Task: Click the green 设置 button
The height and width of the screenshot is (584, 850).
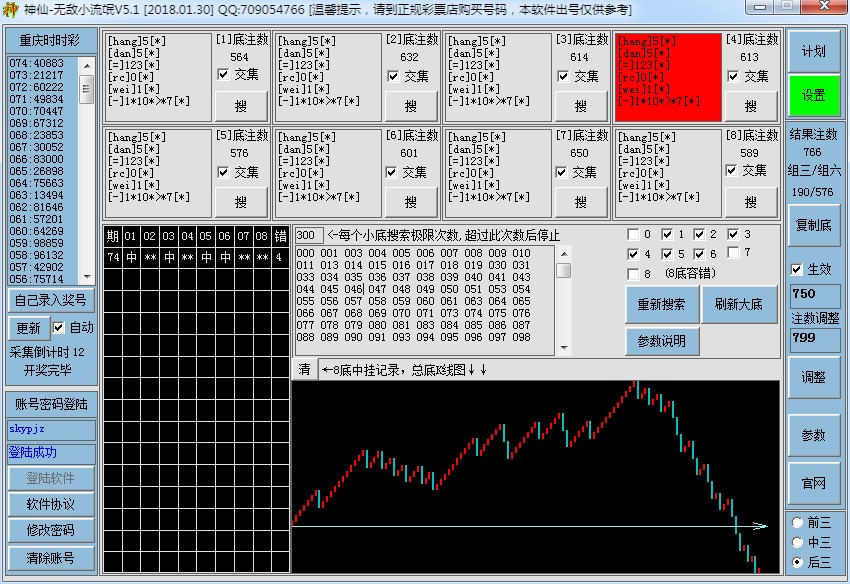Action: click(814, 96)
